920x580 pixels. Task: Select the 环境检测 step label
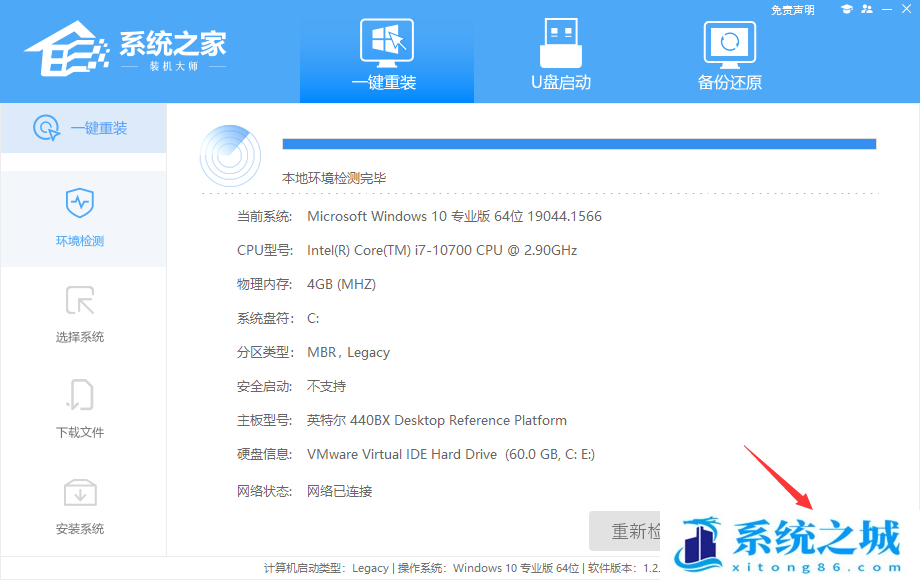pos(80,241)
